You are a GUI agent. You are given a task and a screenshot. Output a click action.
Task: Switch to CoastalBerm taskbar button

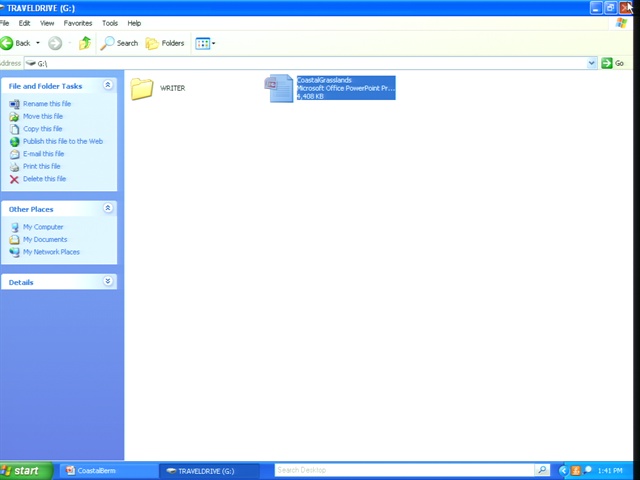(x=109, y=471)
